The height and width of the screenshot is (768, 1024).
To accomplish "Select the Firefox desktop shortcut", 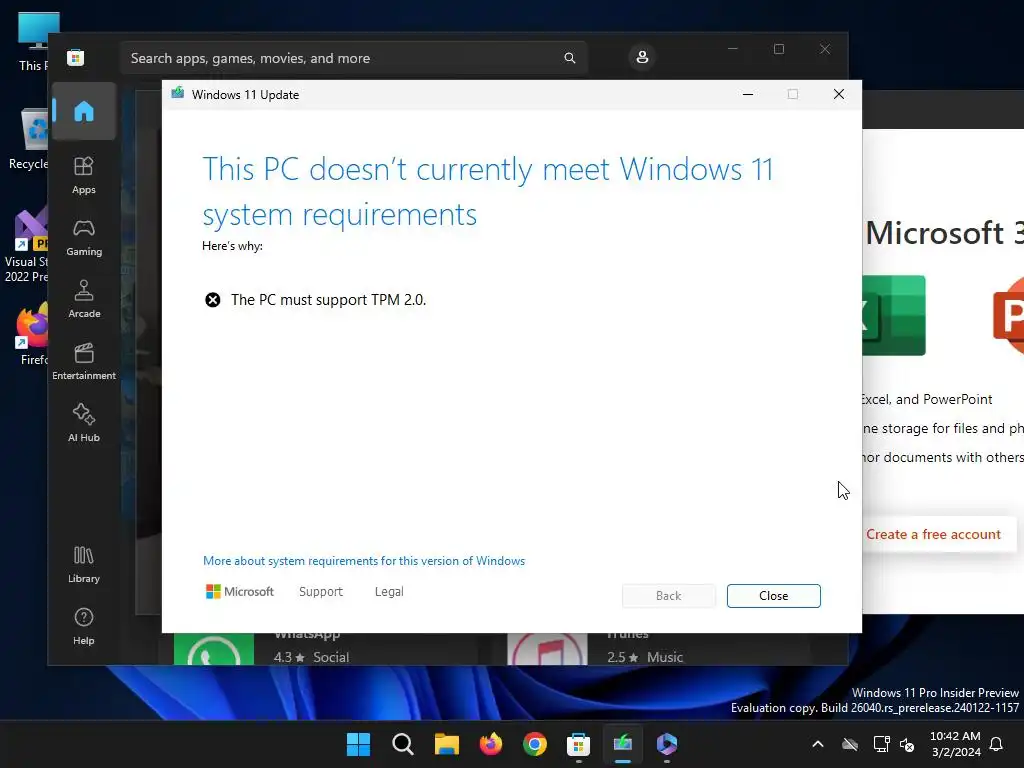I will [33, 335].
